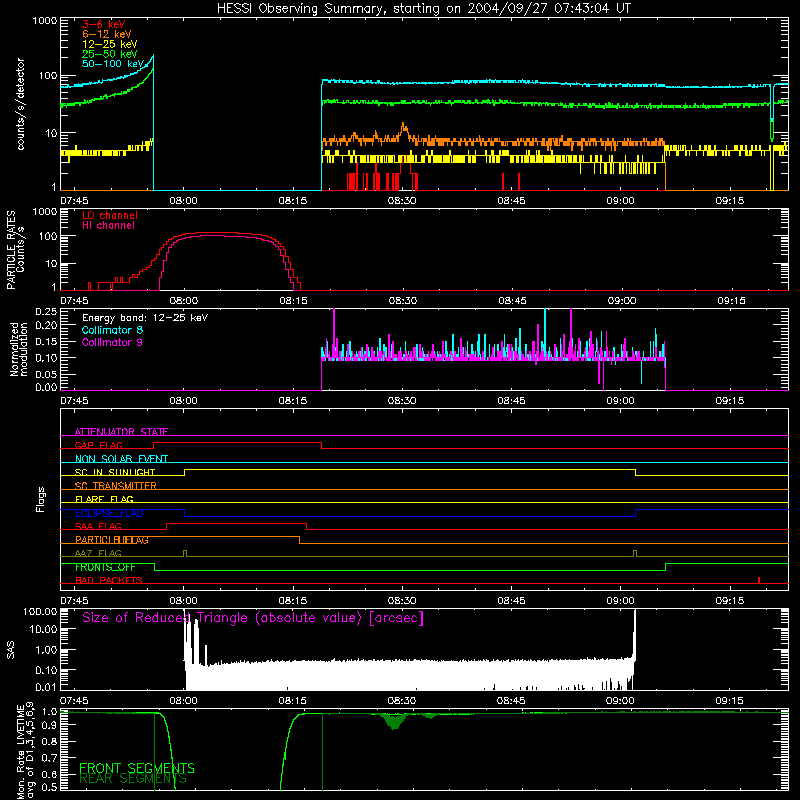Click the livetime dip near 08:30
Viewport: 800px width, 800px height.
pyautogui.click(x=394, y=722)
